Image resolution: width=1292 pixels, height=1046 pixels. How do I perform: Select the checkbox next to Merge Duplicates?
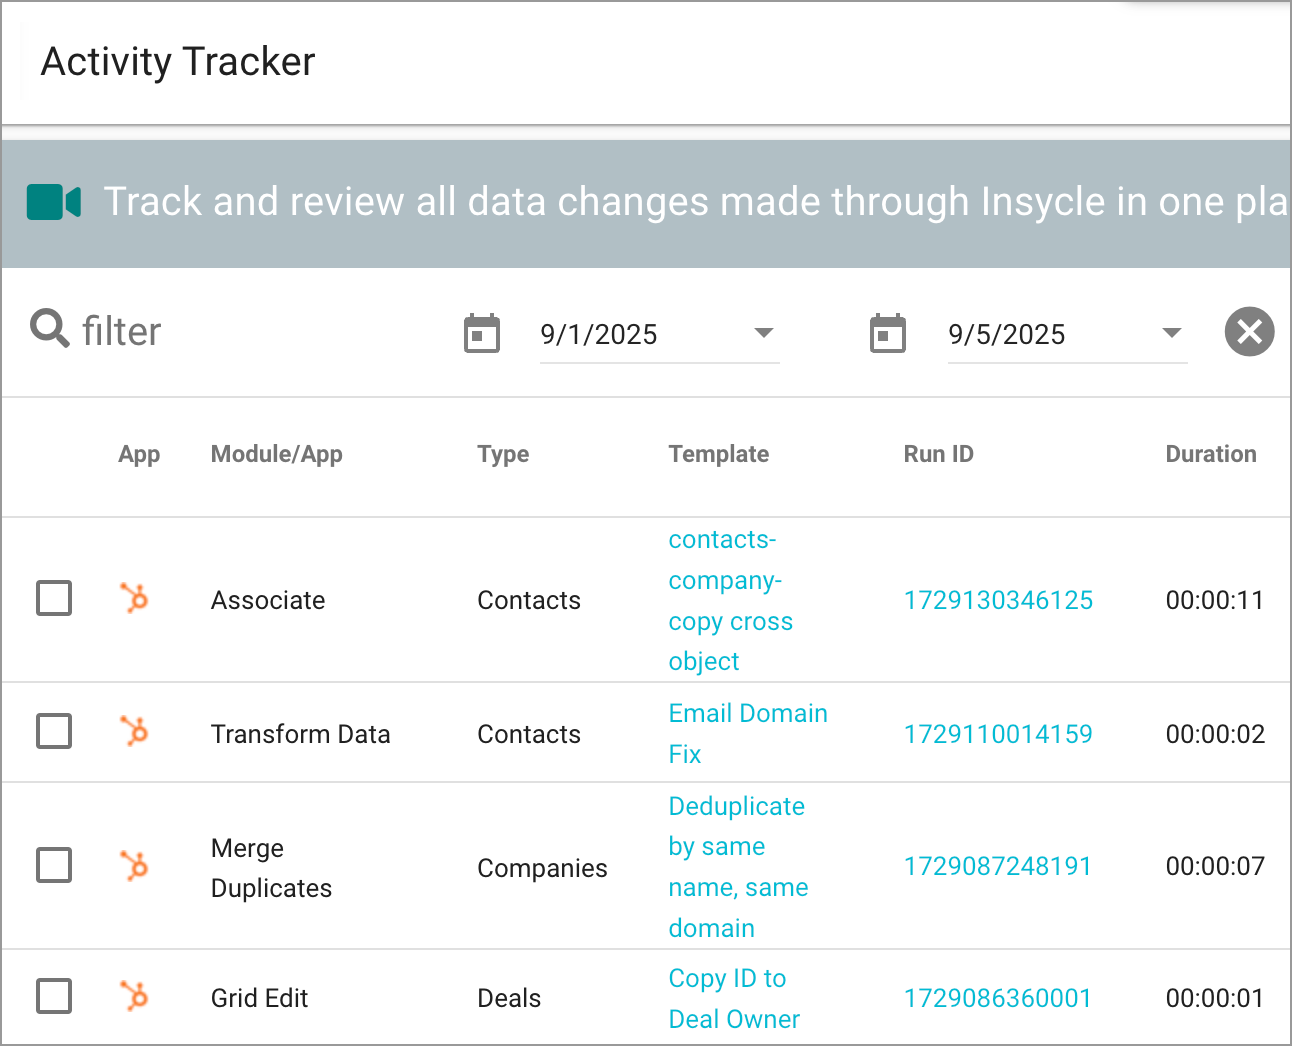point(53,865)
